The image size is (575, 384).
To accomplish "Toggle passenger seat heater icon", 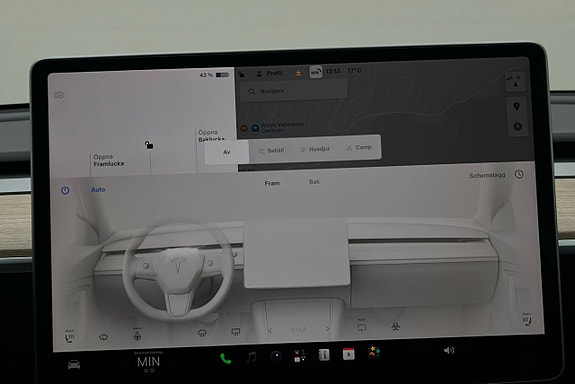I will (x=527, y=319).
